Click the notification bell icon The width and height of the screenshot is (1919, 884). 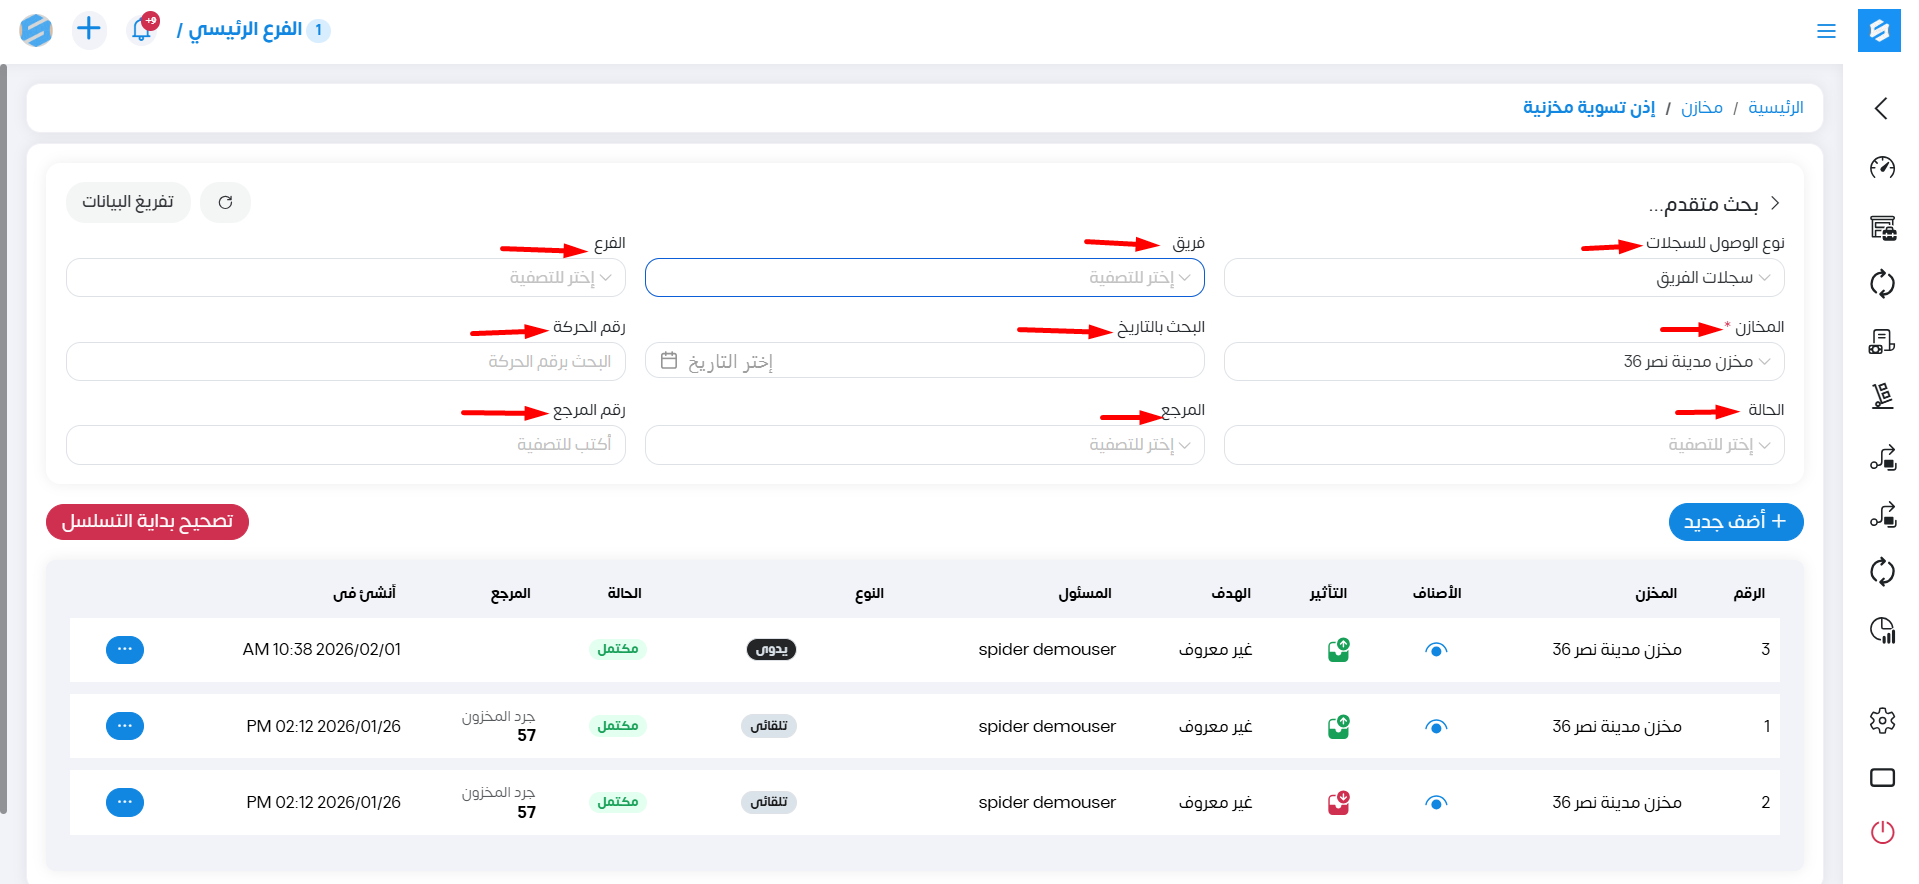(x=141, y=30)
